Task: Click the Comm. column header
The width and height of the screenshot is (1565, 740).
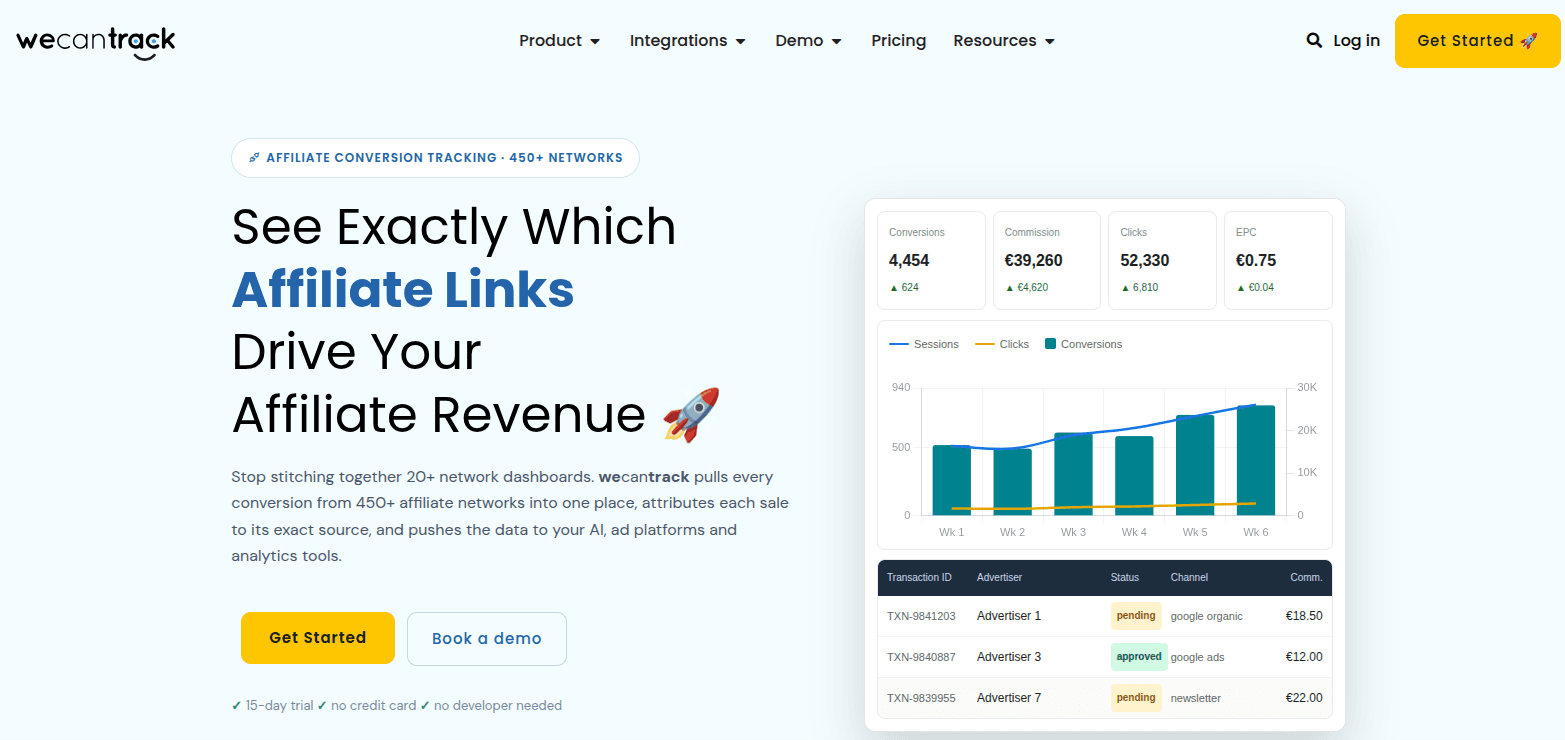Action: point(1306,577)
